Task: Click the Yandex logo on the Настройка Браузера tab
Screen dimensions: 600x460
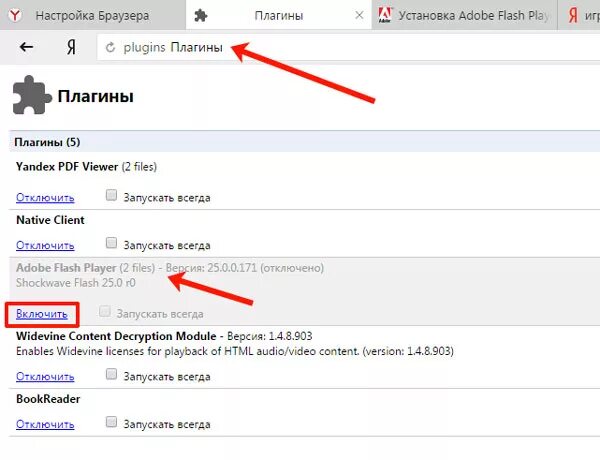Action: pos(15,15)
